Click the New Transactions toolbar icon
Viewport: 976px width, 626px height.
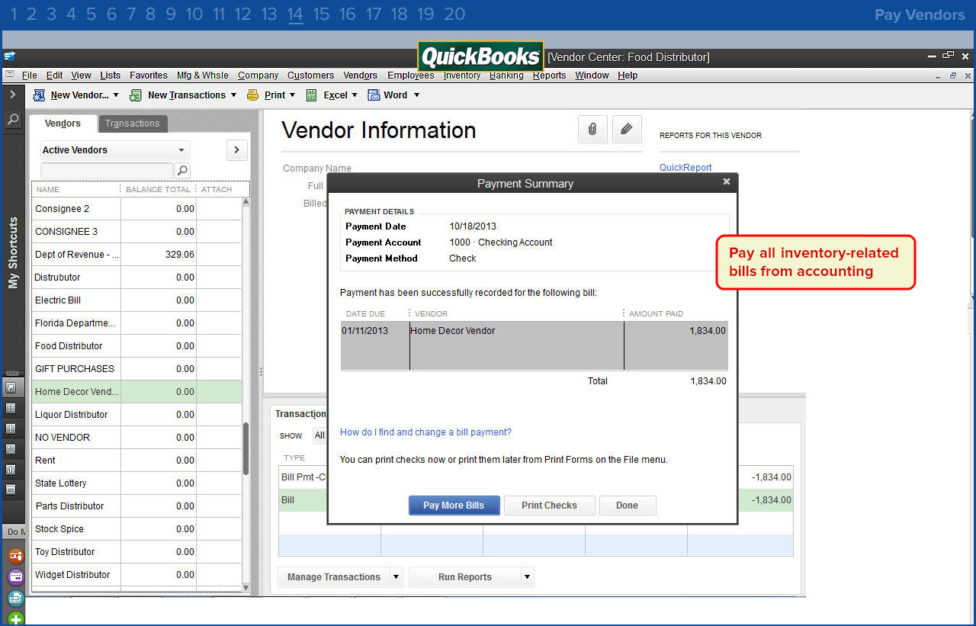tap(135, 95)
